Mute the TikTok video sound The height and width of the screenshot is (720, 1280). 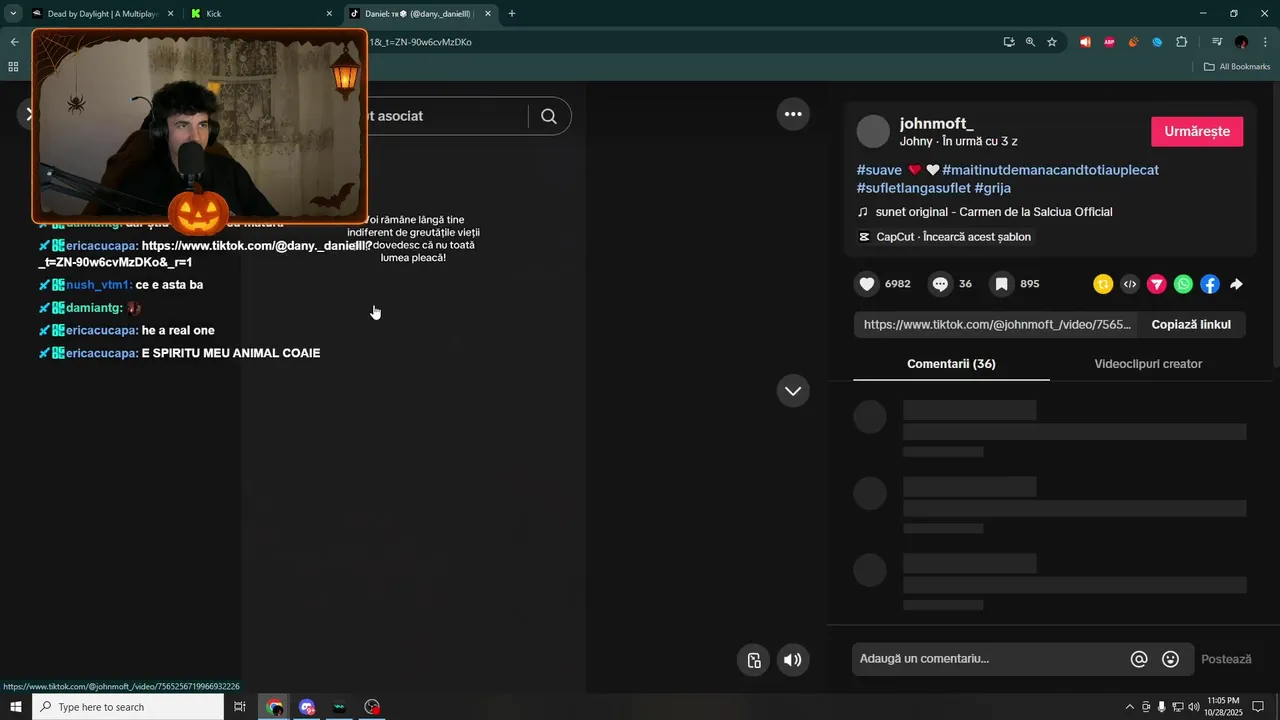click(793, 660)
